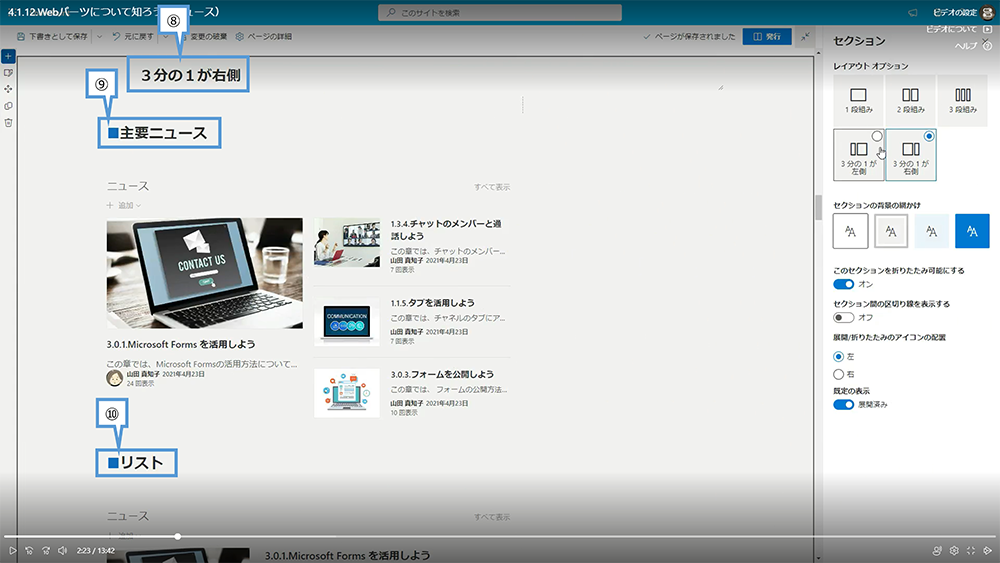Select 2 段組み layout option
This screenshot has height=563, width=1000.
pyautogui.click(x=910, y=100)
